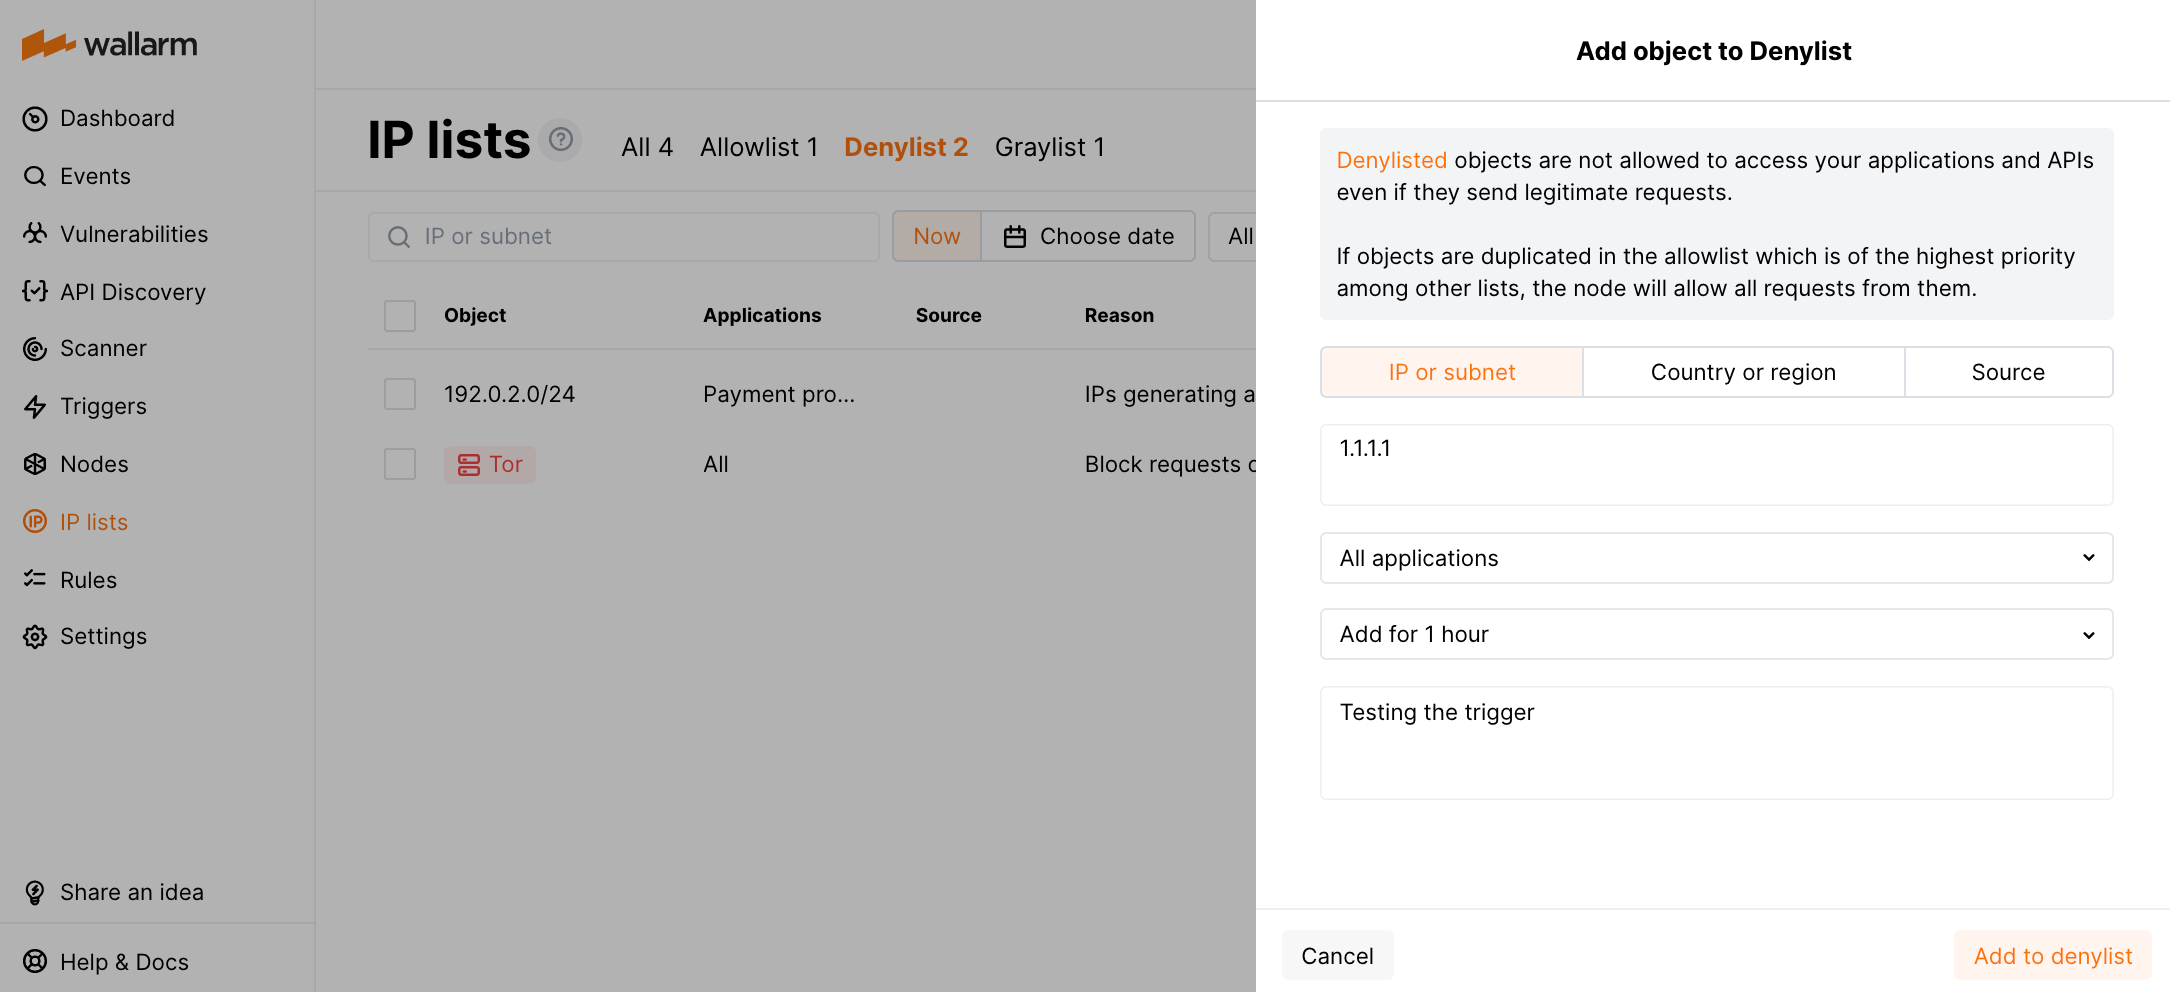The image size is (2170, 992).
Task: Open the help tooltip next to IP lists title
Action: [561, 140]
